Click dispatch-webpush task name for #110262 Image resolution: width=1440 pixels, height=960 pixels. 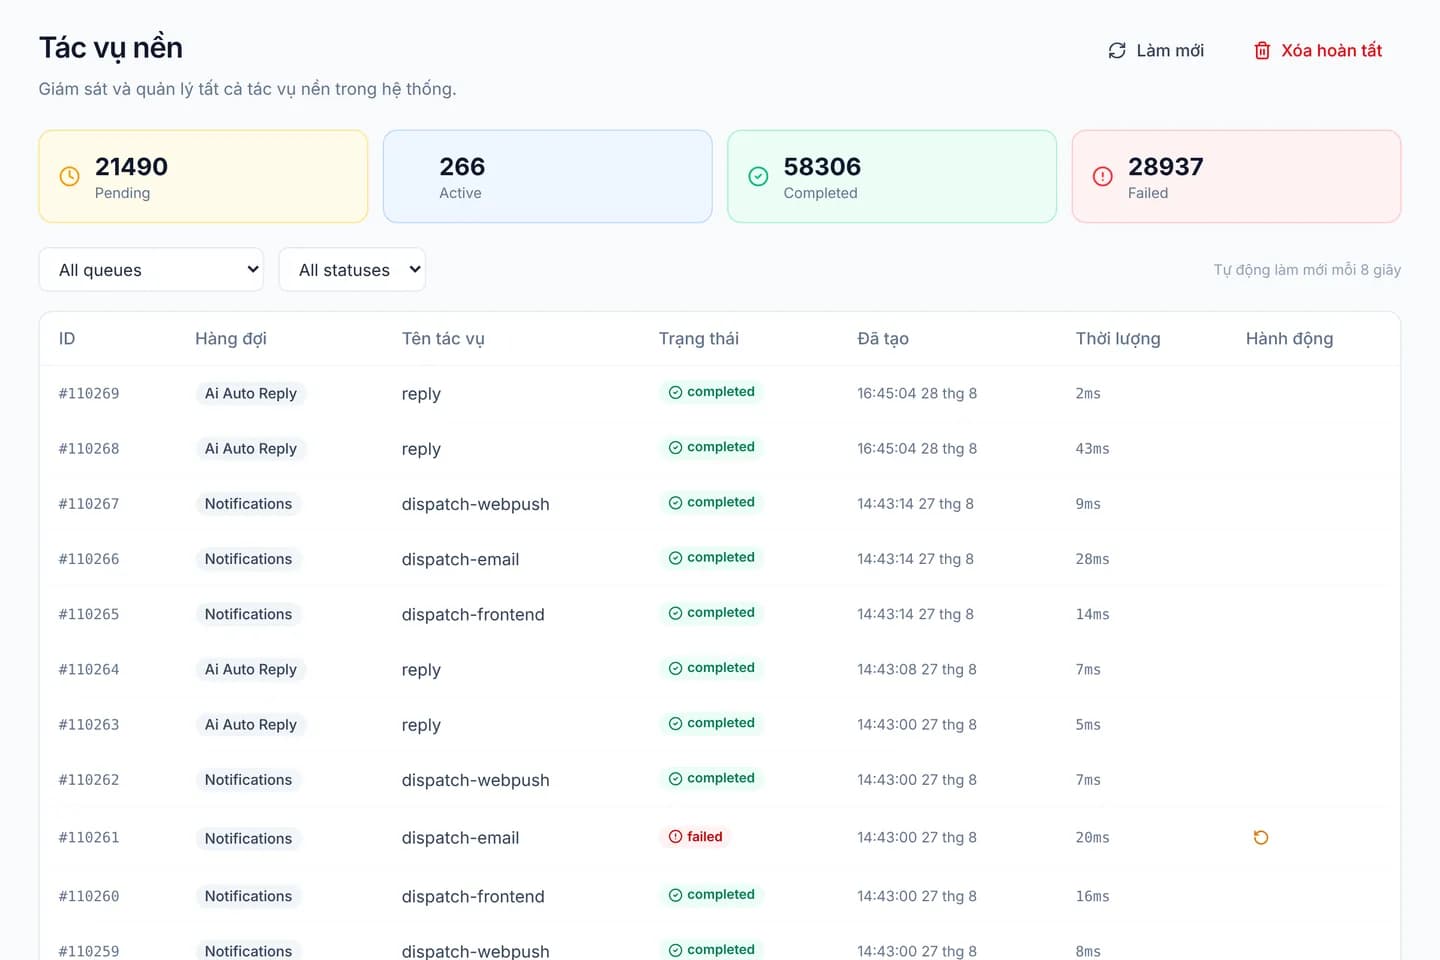476,781
